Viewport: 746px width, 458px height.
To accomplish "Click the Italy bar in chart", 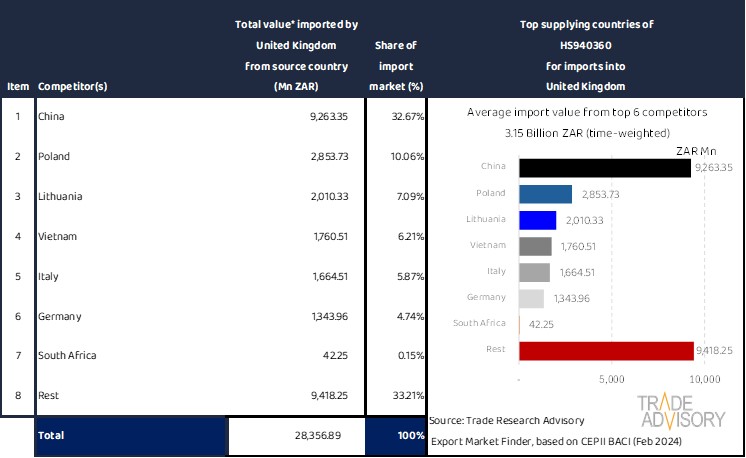I will click(535, 272).
